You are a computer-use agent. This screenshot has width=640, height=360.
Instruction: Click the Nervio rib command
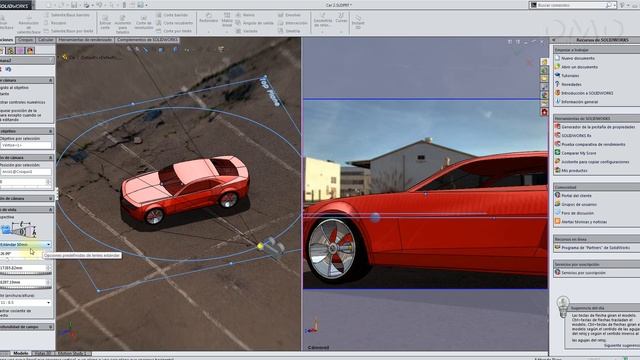(x=245, y=15)
